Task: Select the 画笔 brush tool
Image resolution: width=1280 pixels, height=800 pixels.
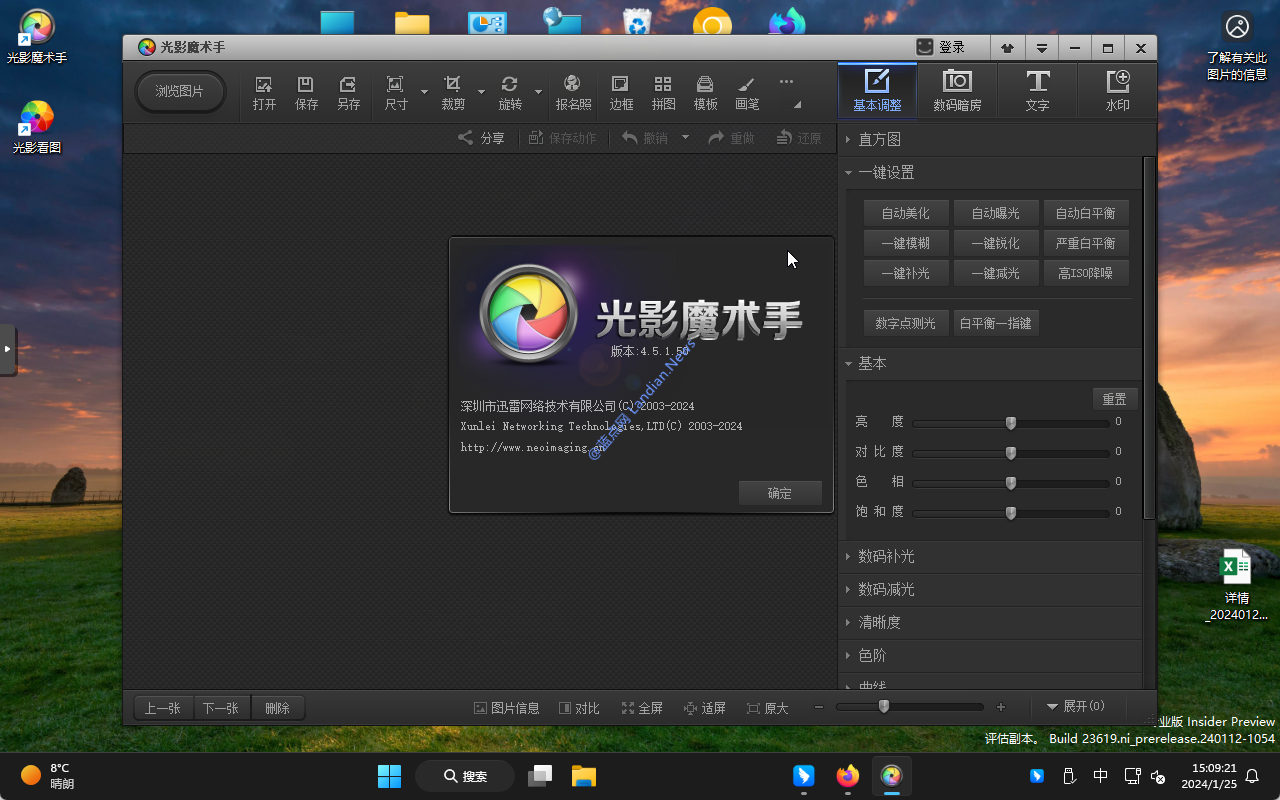Action: click(747, 93)
